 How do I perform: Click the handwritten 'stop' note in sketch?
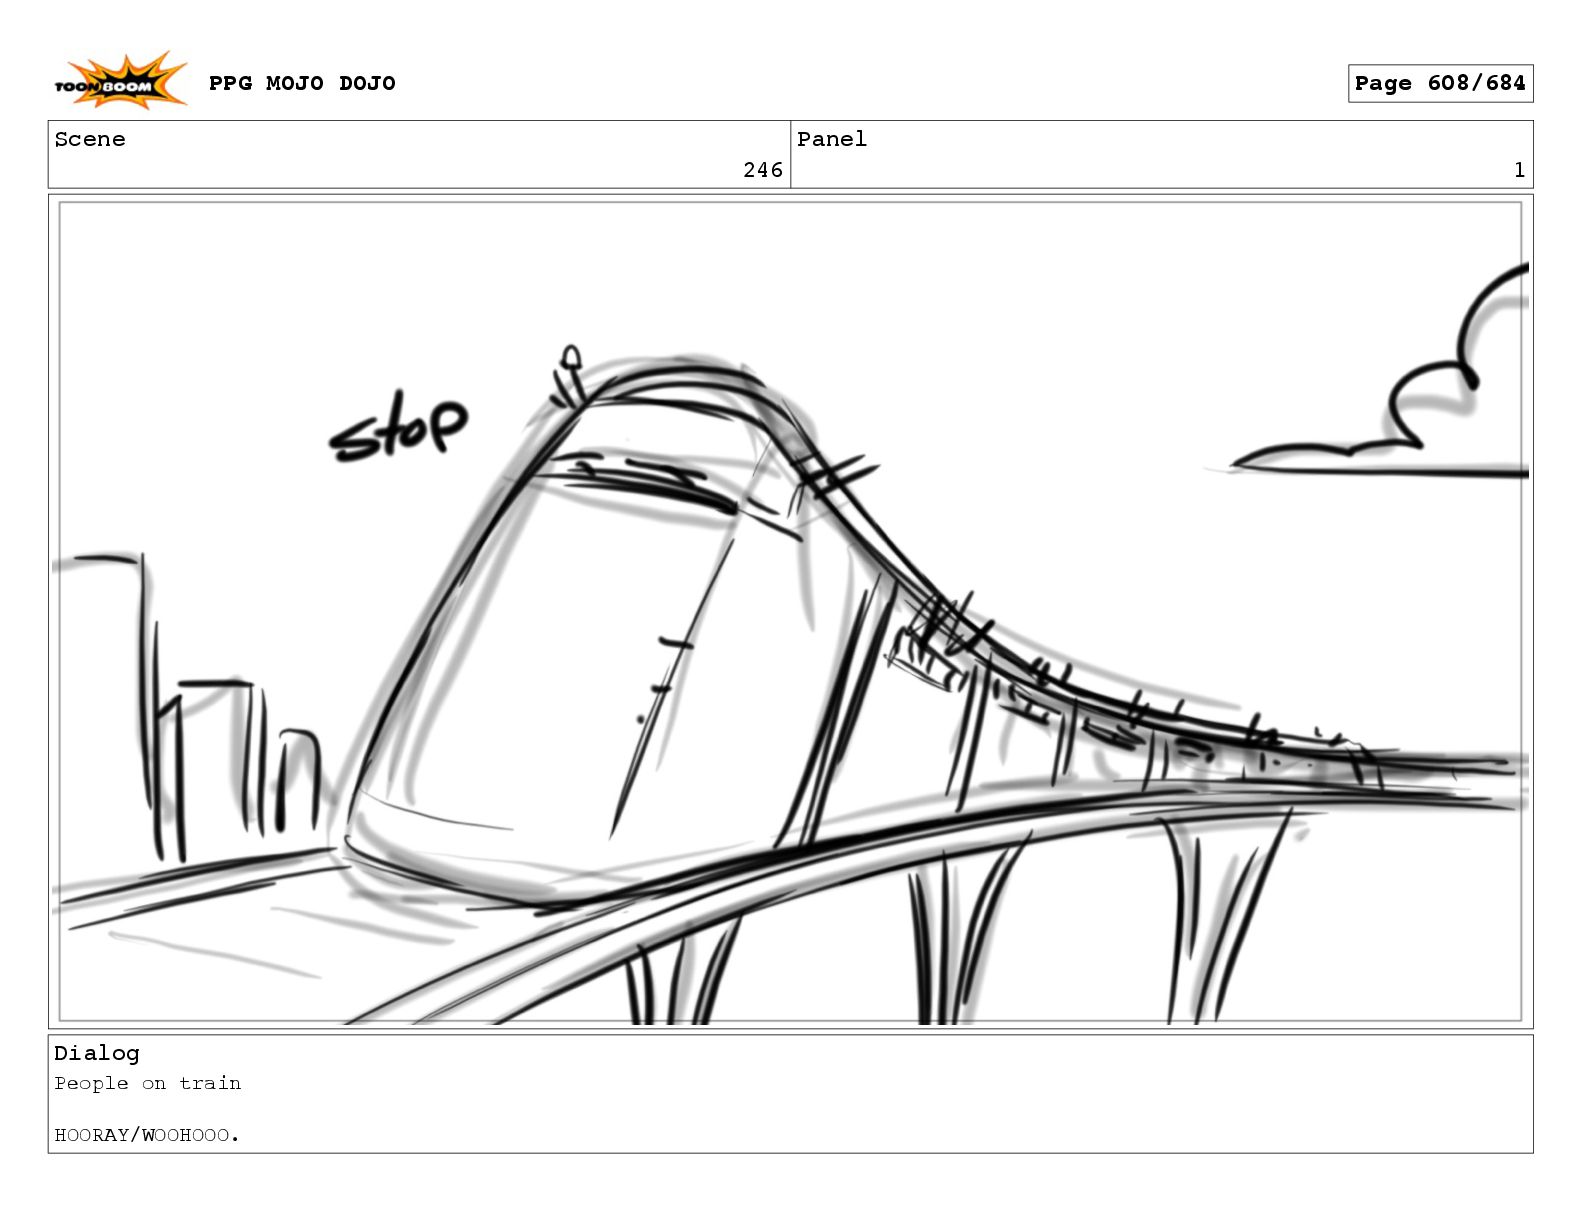[398, 427]
